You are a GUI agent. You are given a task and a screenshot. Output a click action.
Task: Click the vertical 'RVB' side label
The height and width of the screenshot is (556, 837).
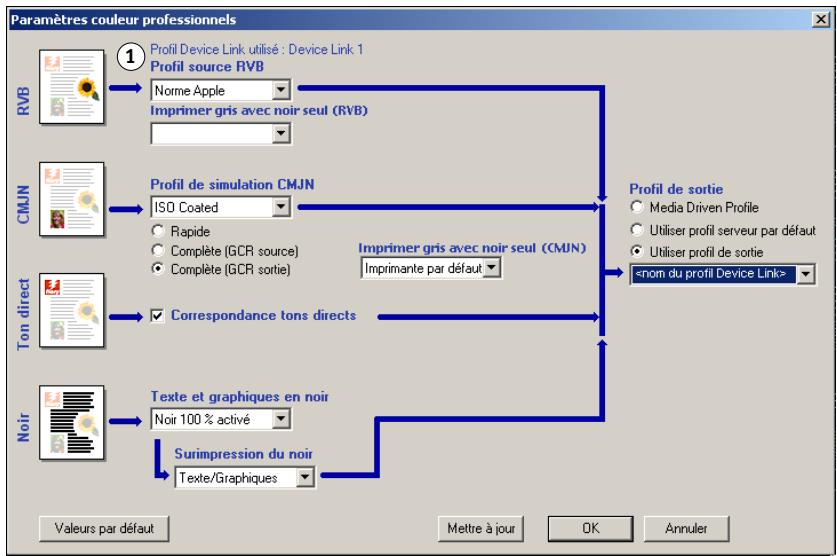pyautogui.click(x=23, y=101)
